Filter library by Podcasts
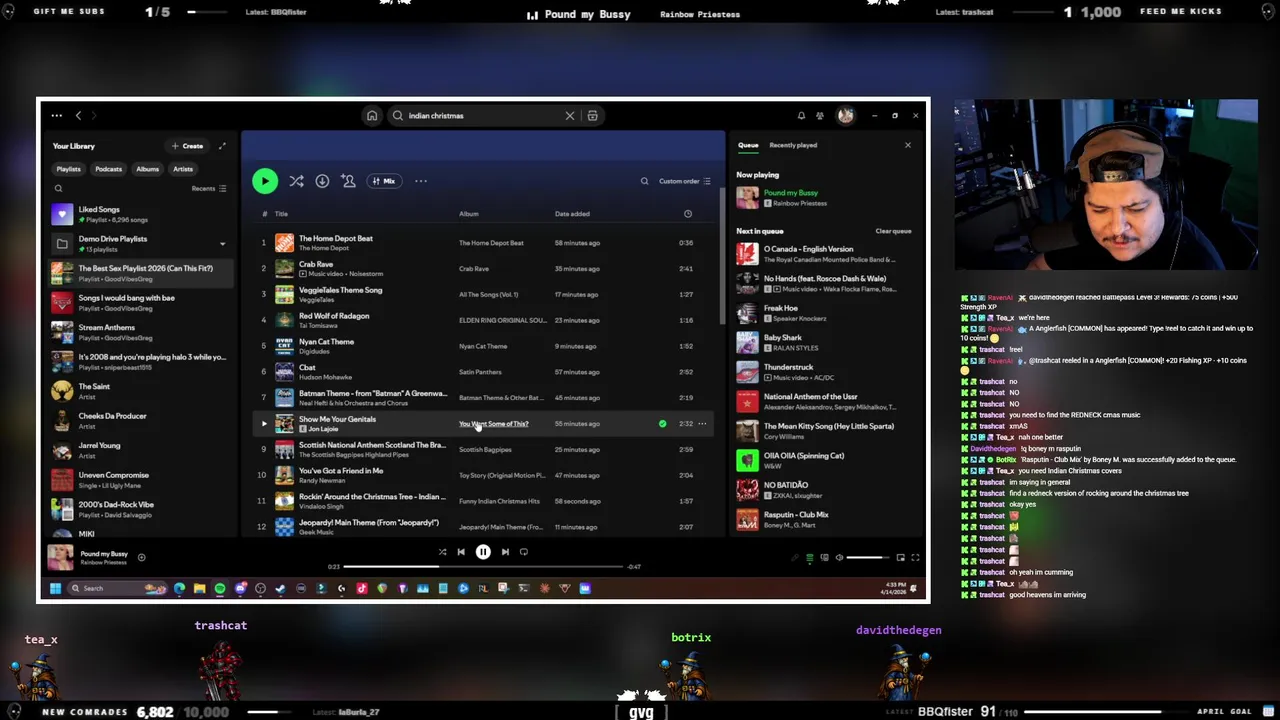 point(108,169)
